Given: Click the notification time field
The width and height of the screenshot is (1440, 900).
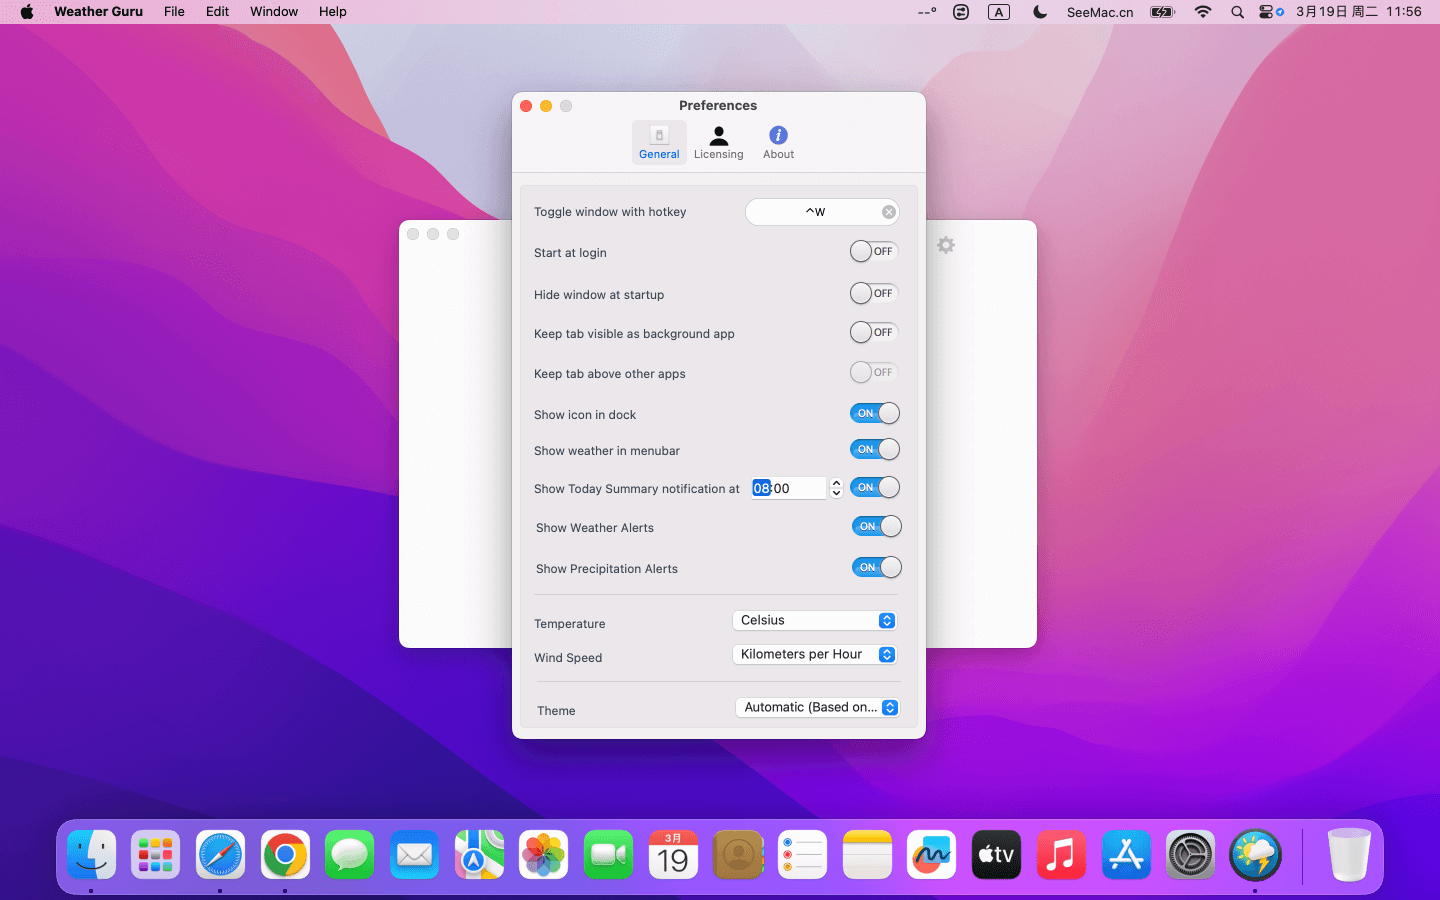Looking at the screenshot, I should [789, 488].
